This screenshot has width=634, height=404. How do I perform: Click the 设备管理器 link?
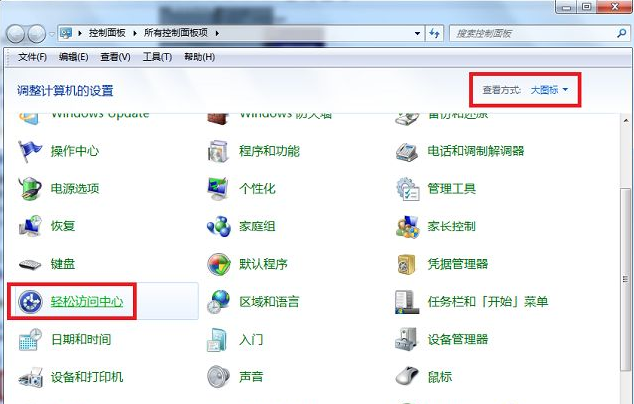point(458,339)
